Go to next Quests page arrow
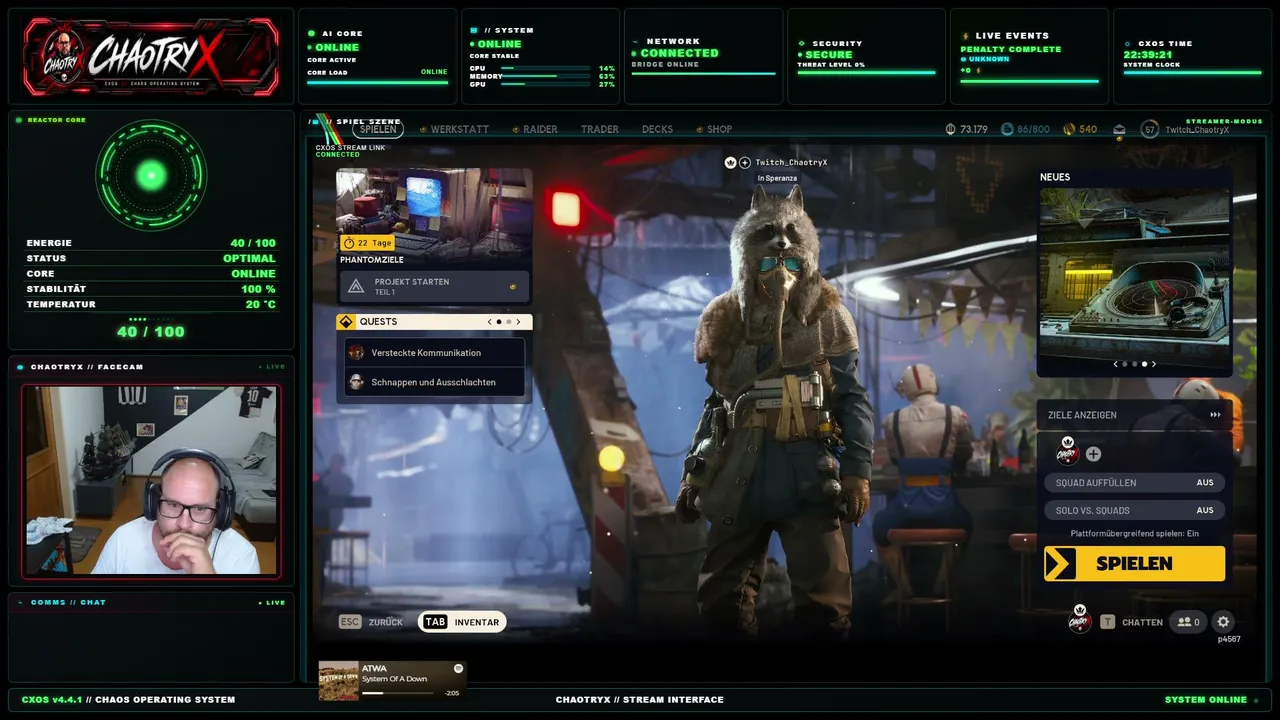The width and height of the screenshot is (1280, 720). coord(519,322)
